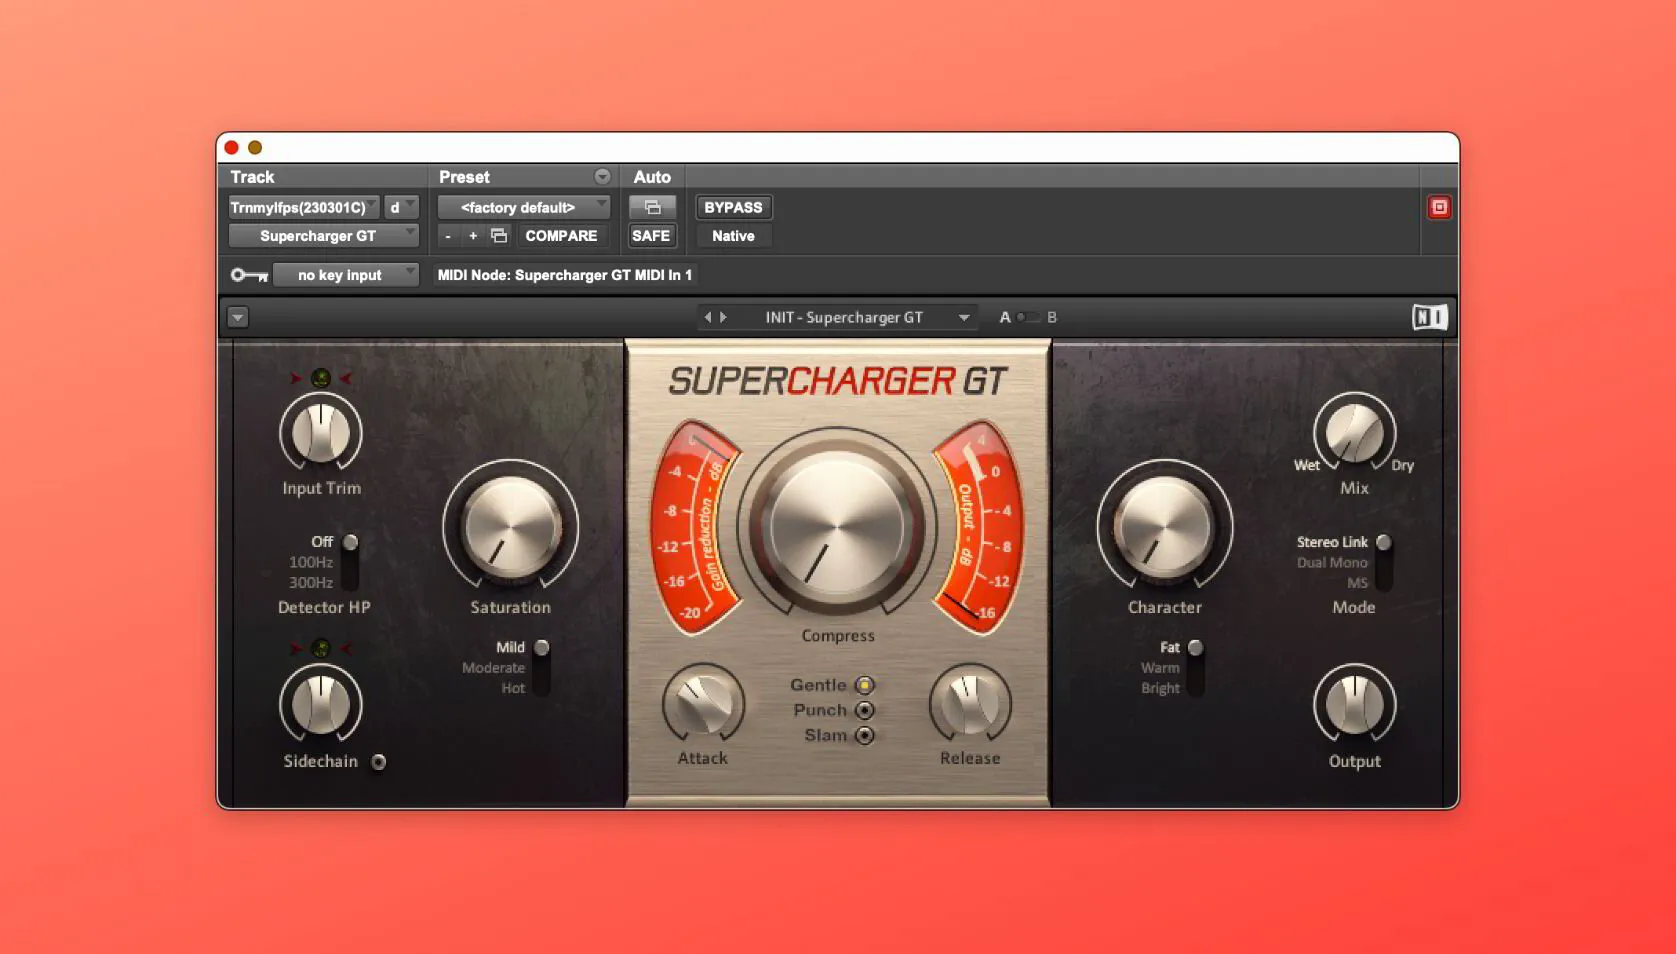Click the automation enable icon under Auto

pos(651,207)
